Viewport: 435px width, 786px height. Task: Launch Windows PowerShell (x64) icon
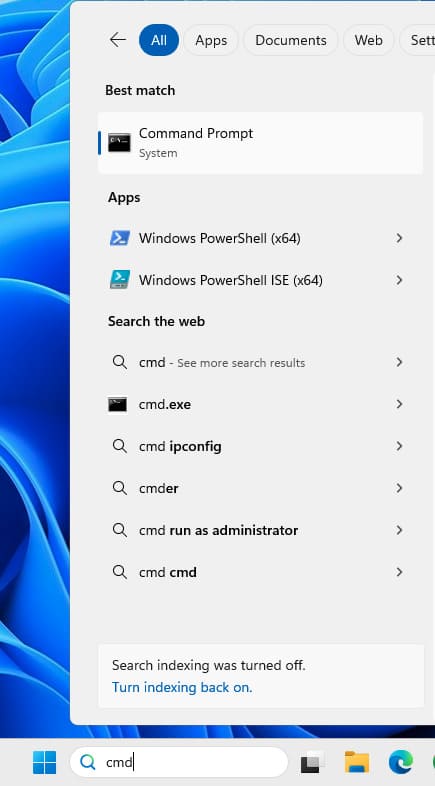click(x=120, y=238)
